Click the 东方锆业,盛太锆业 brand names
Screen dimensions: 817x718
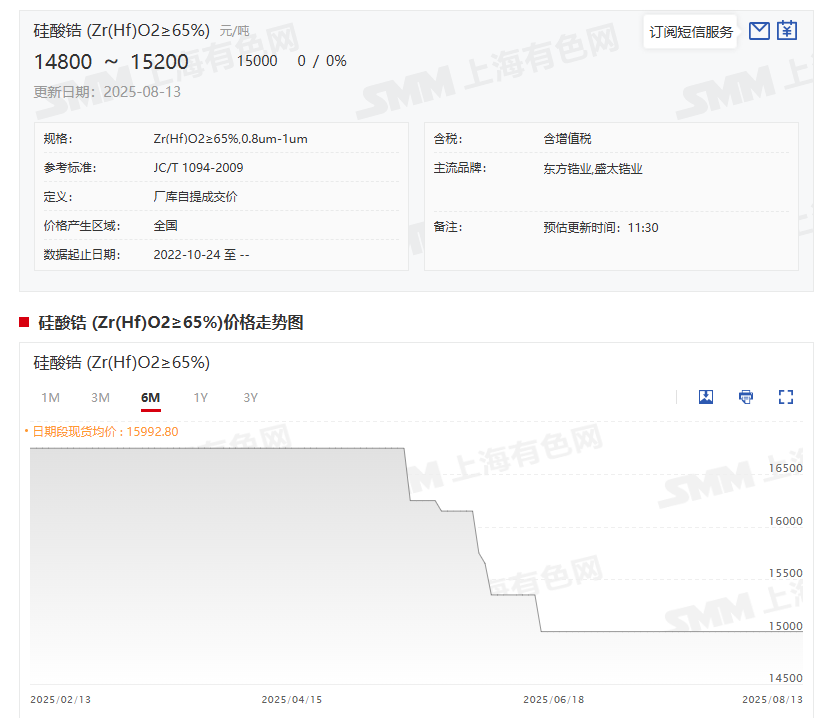coord(592,168)
